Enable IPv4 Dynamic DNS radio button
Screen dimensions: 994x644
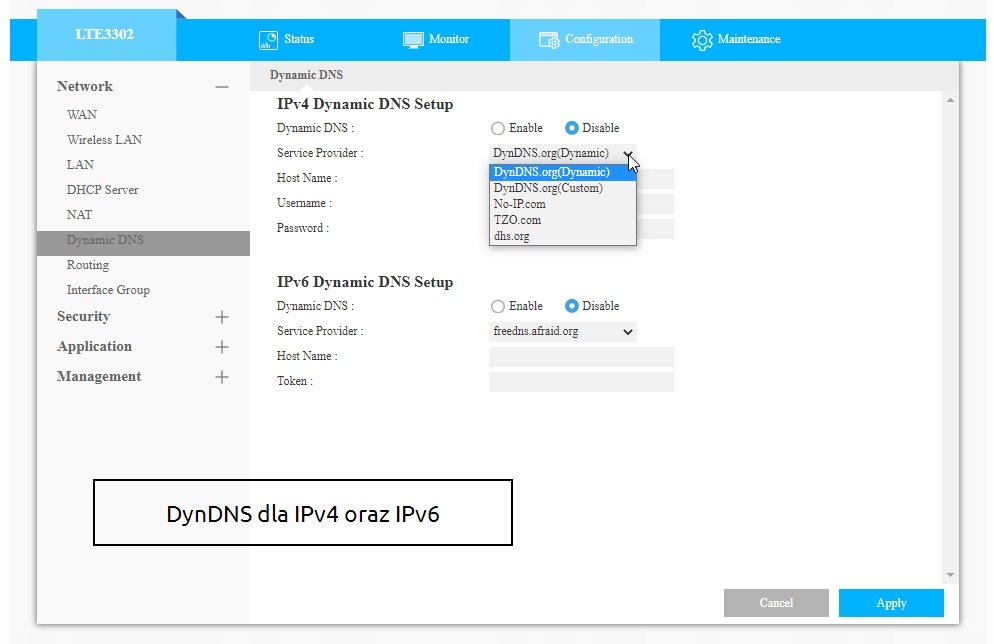click(x=498, y=128)
